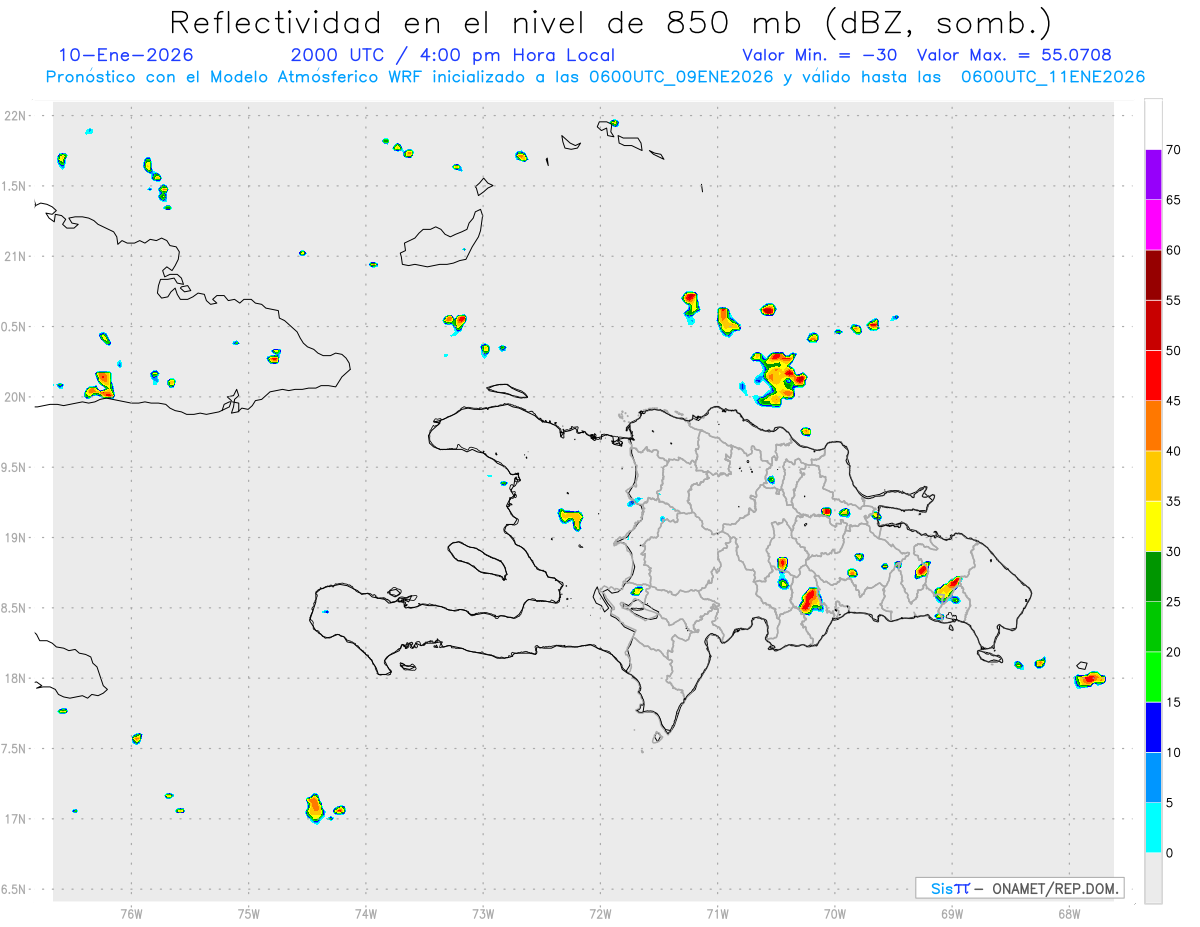Click the color bar label '0'
1200x927 pixels.
[x=1170, y=853]
